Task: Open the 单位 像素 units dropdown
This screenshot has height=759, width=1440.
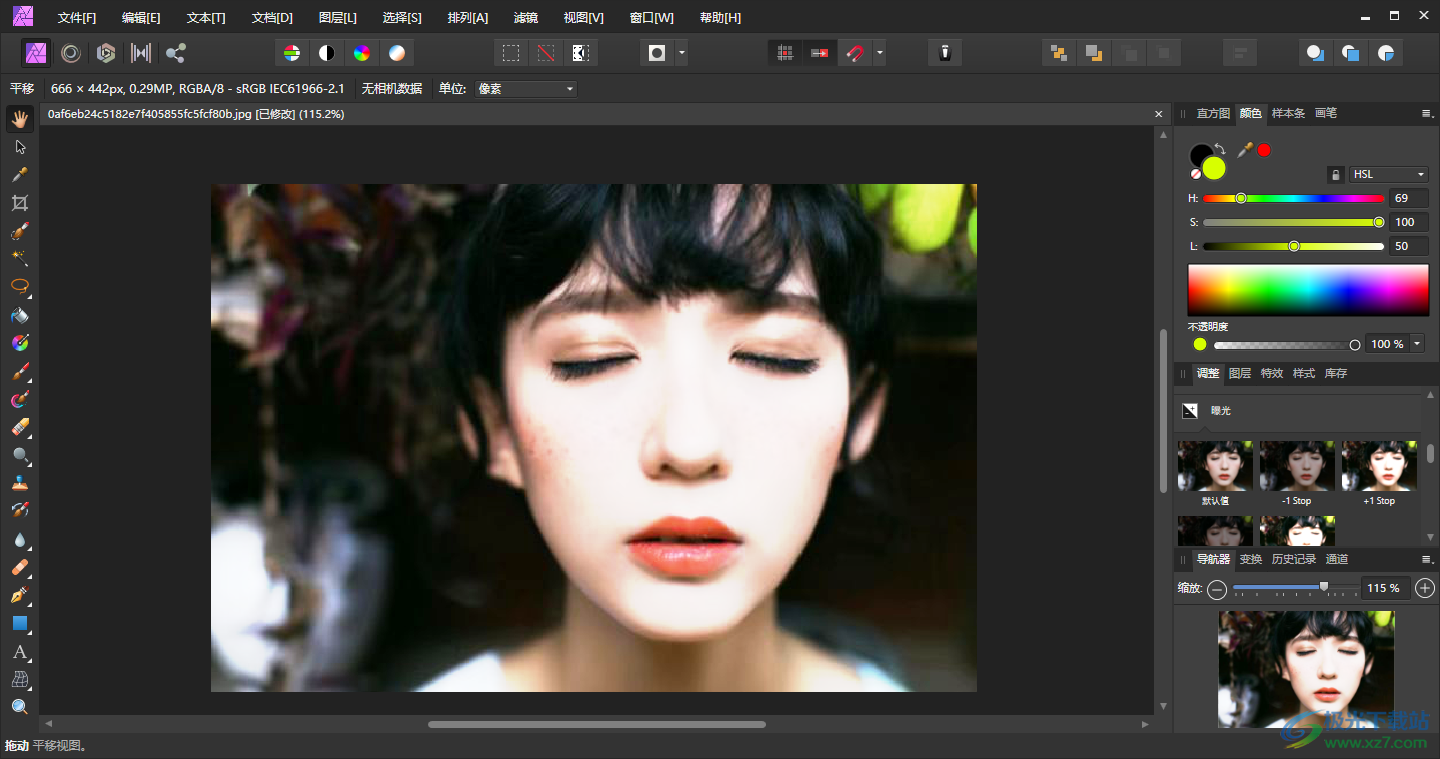Action: 526,89
